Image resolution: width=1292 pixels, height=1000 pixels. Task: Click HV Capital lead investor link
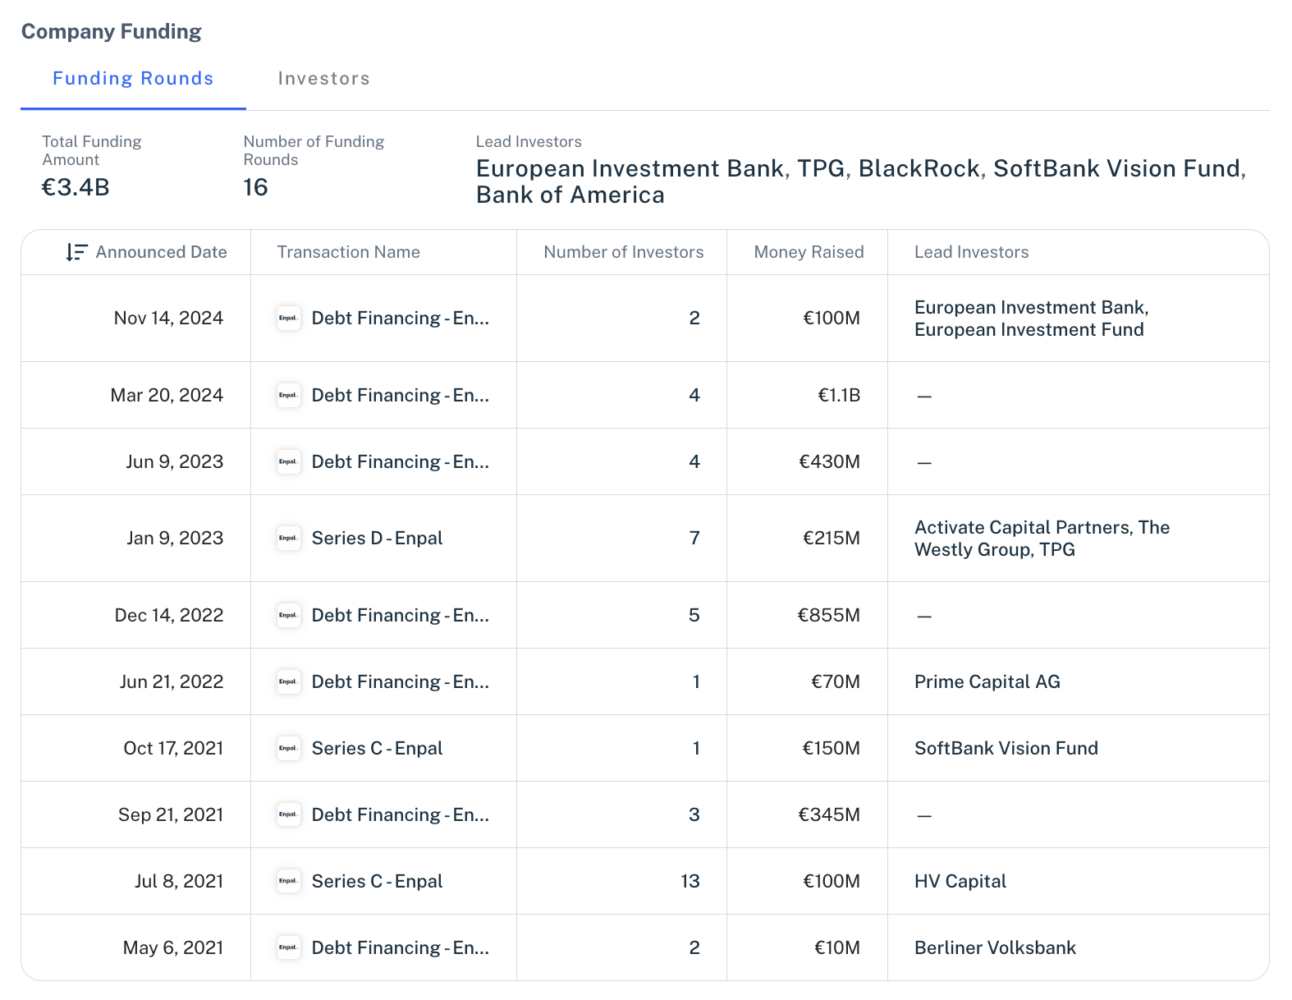(959, 881)
